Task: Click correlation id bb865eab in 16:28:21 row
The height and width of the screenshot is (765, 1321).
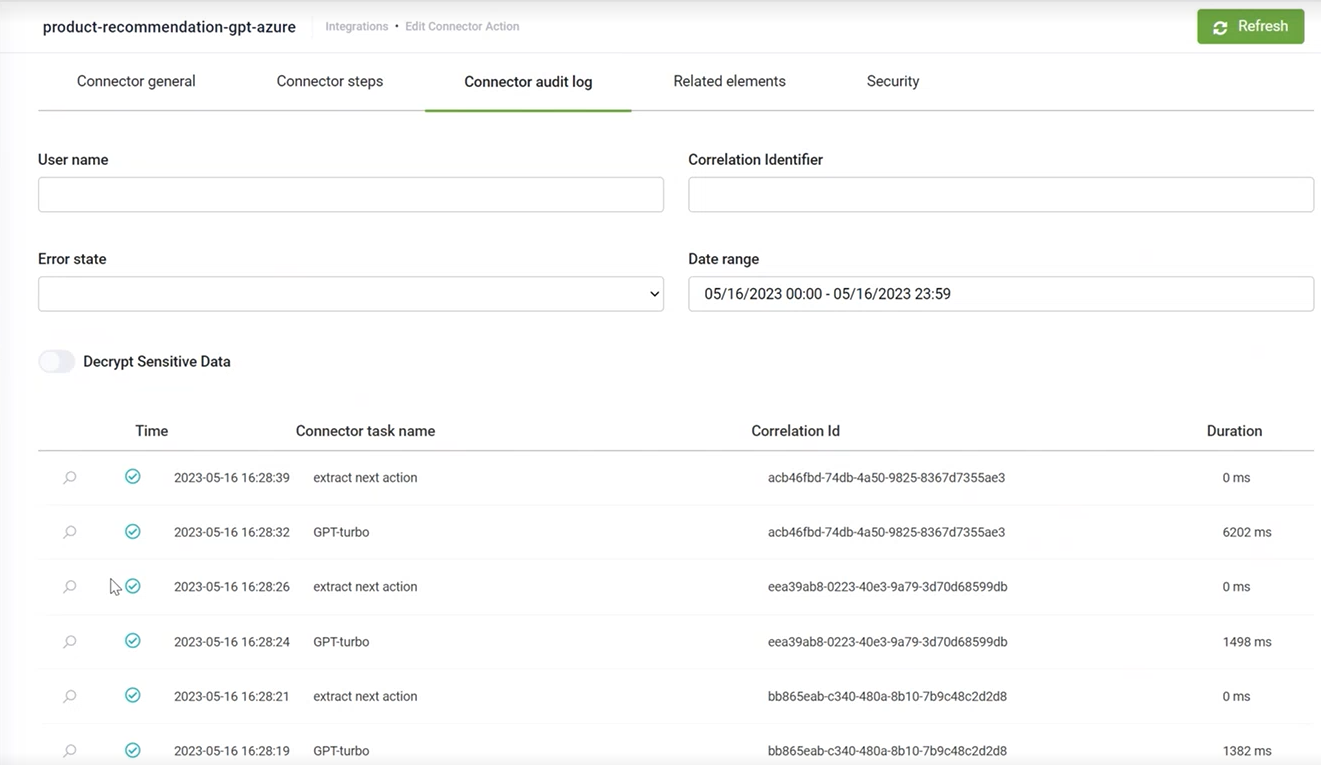Action: point(887,696)
